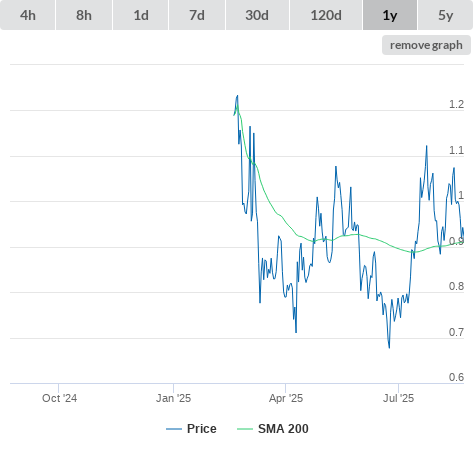Click the 0.7 y-axis value label

pyautogui.click(x=456, y=332)
